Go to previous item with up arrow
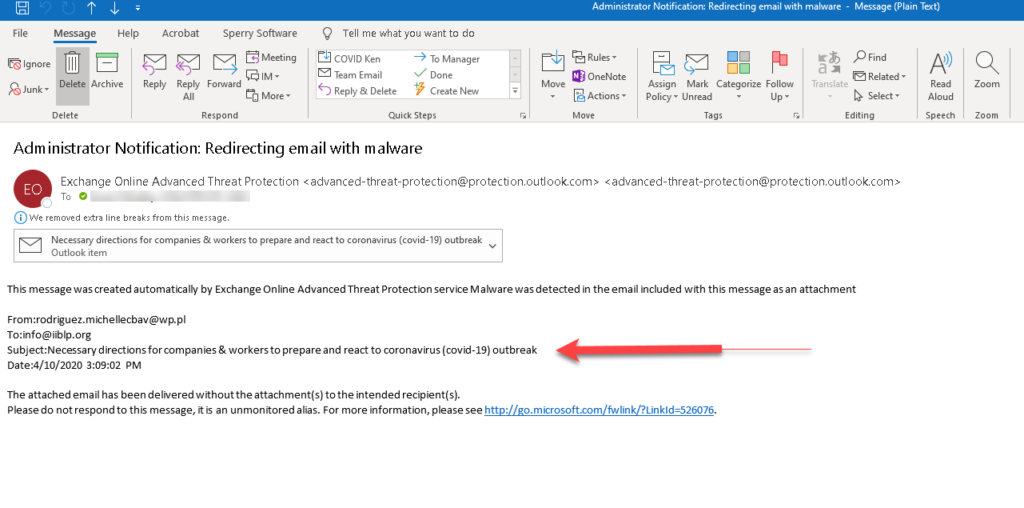 pos(91,8)
